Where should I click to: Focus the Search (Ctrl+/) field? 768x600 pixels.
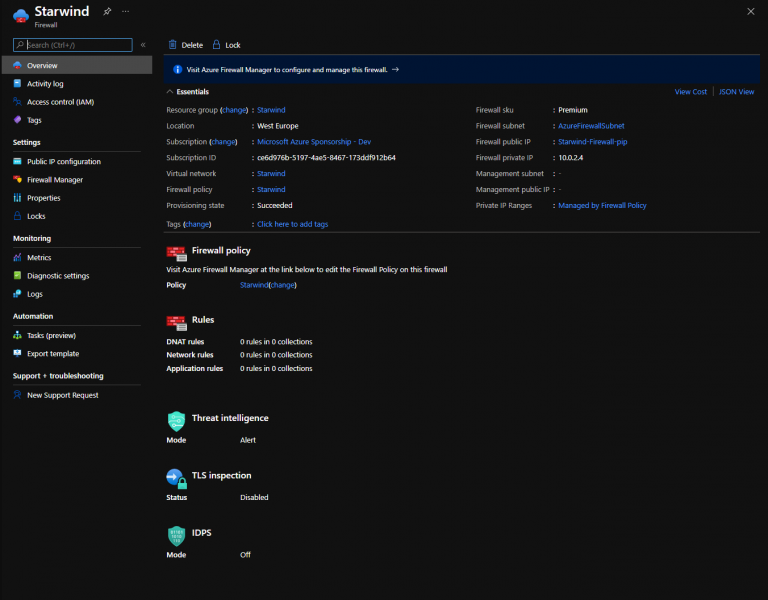(72, 45)
